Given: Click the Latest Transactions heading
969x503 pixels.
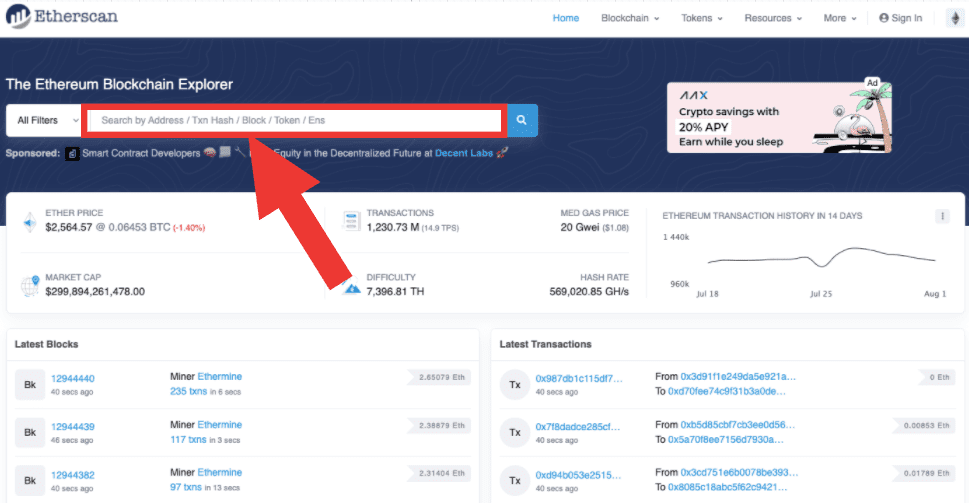Looking at the screenshot, I should 545,344.
